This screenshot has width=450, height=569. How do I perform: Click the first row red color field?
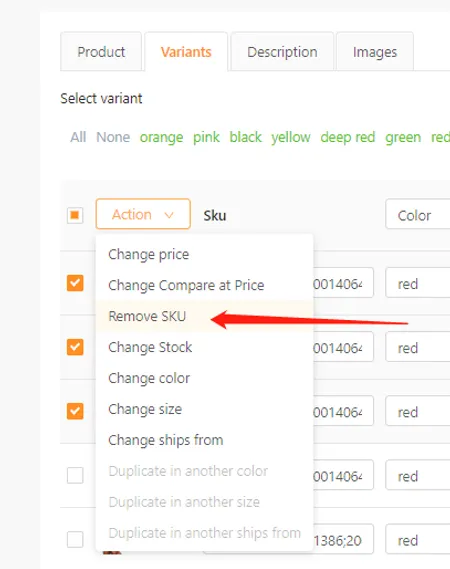point(418,283)
